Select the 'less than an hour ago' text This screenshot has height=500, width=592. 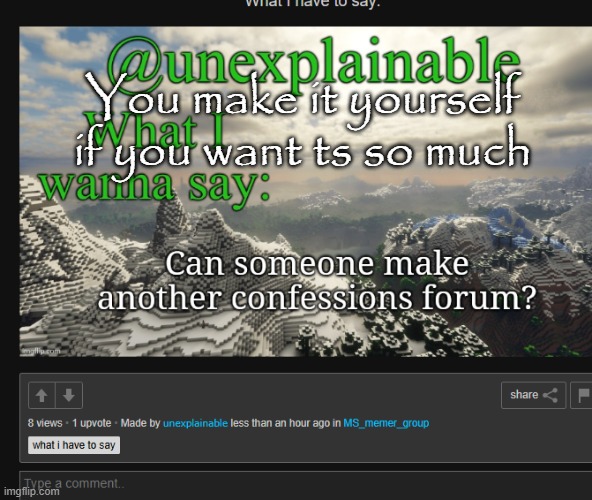click(280, 423)
